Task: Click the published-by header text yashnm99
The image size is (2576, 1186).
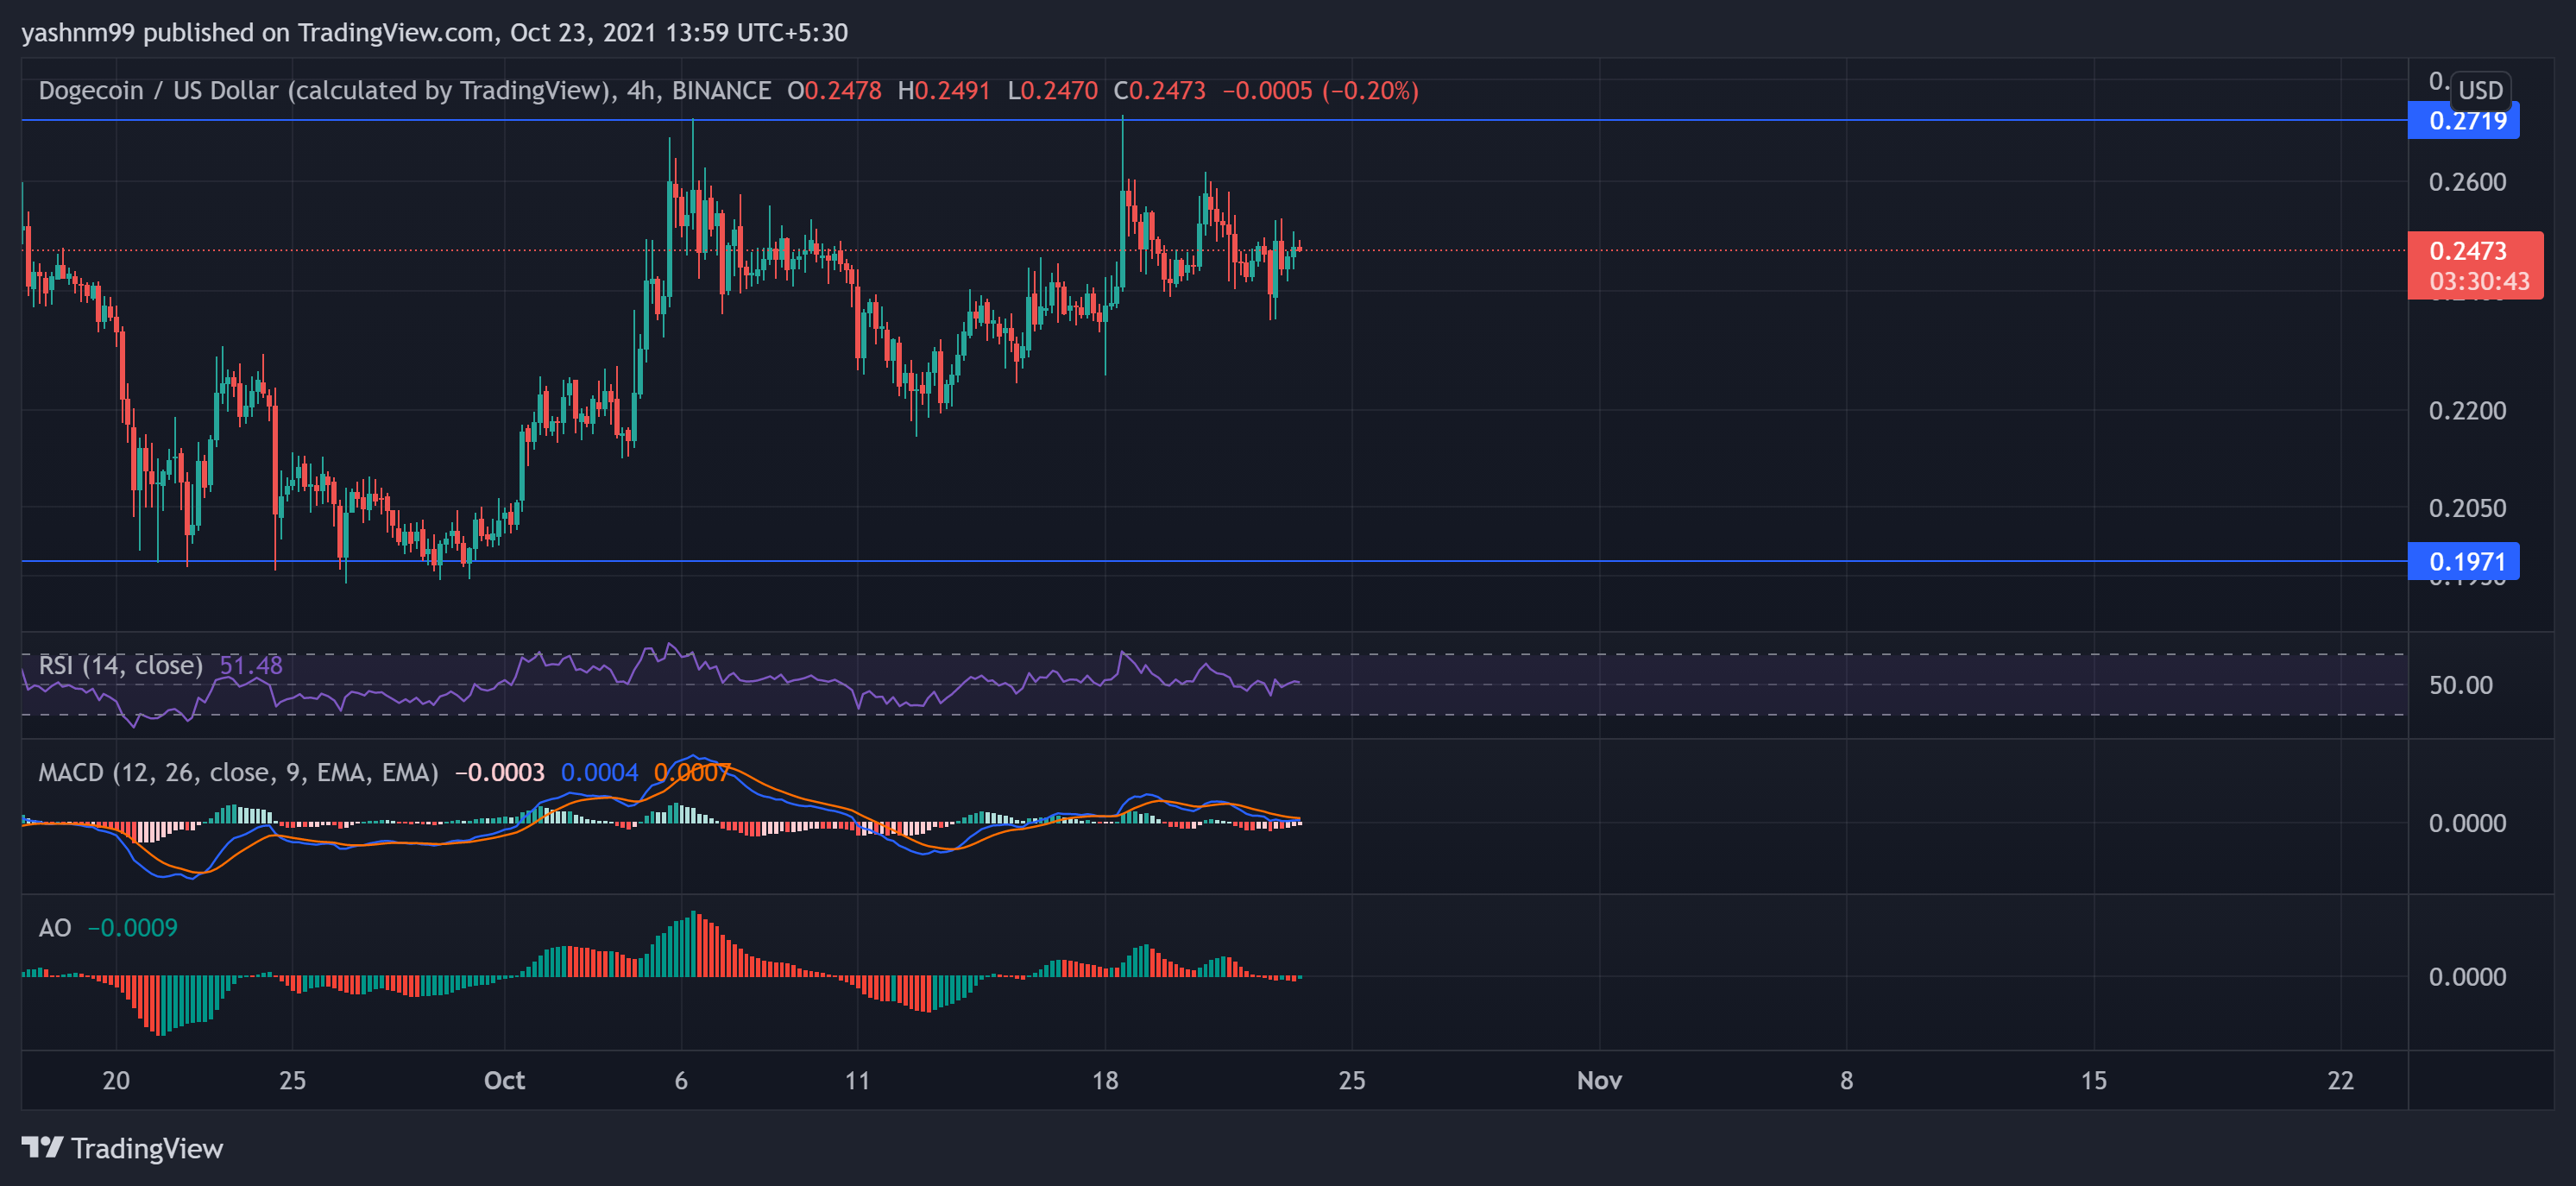Action: click(78, 33)
